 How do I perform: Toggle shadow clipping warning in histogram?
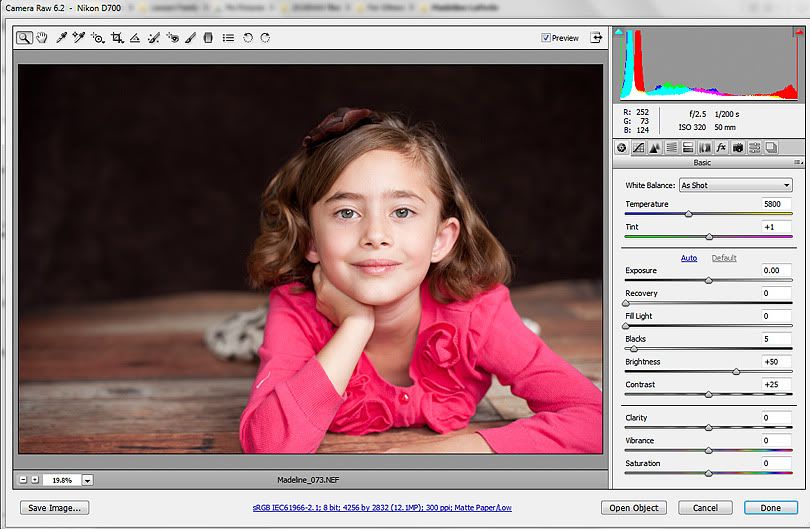click(x=619, y=32)
